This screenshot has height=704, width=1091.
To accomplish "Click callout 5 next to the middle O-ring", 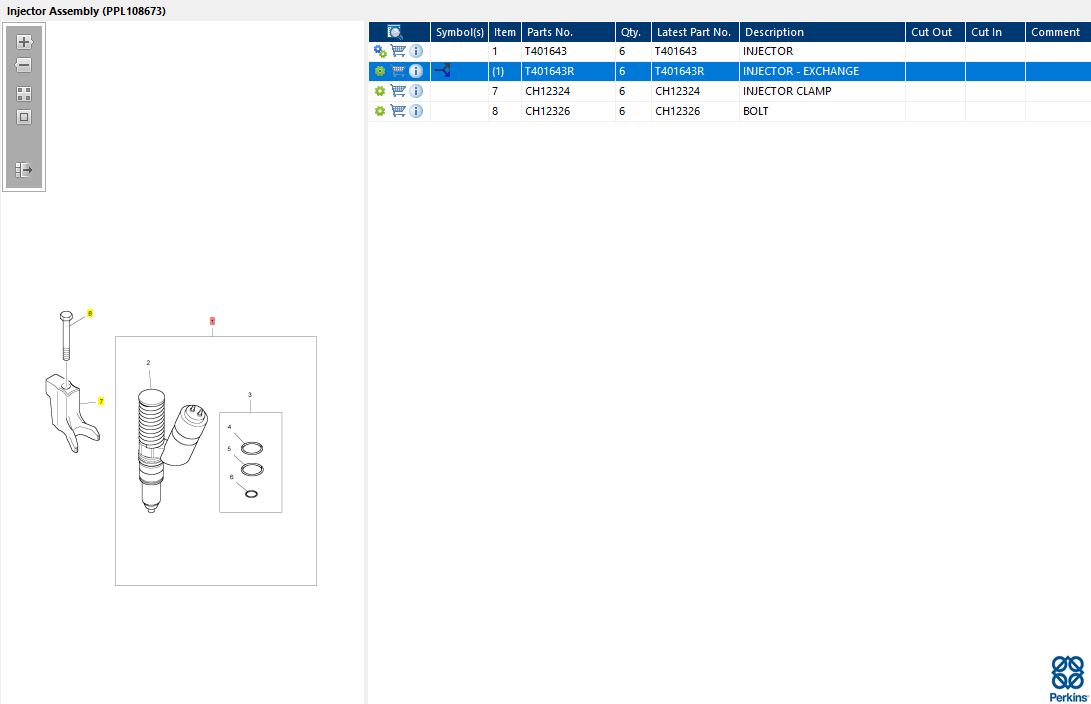I will 229,449.
